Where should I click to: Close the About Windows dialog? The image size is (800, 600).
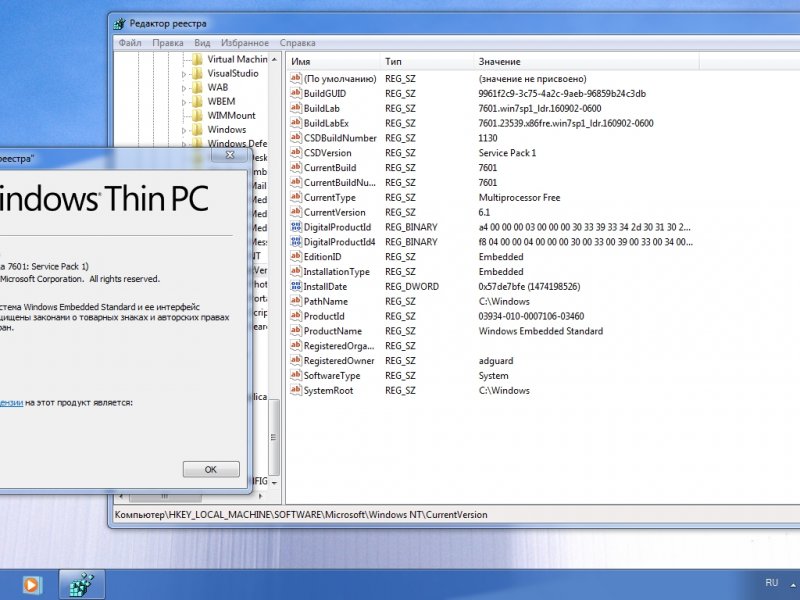pyautogui.click(x=230, y=155)
